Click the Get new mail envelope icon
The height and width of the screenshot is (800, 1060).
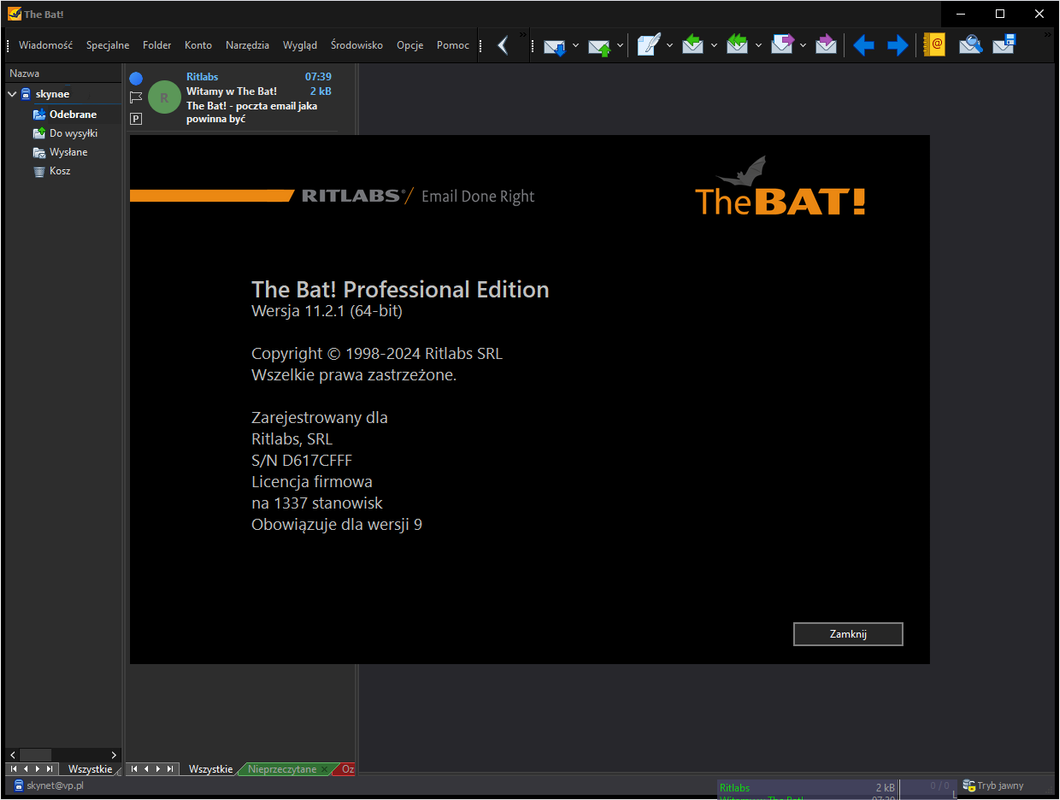554,46
